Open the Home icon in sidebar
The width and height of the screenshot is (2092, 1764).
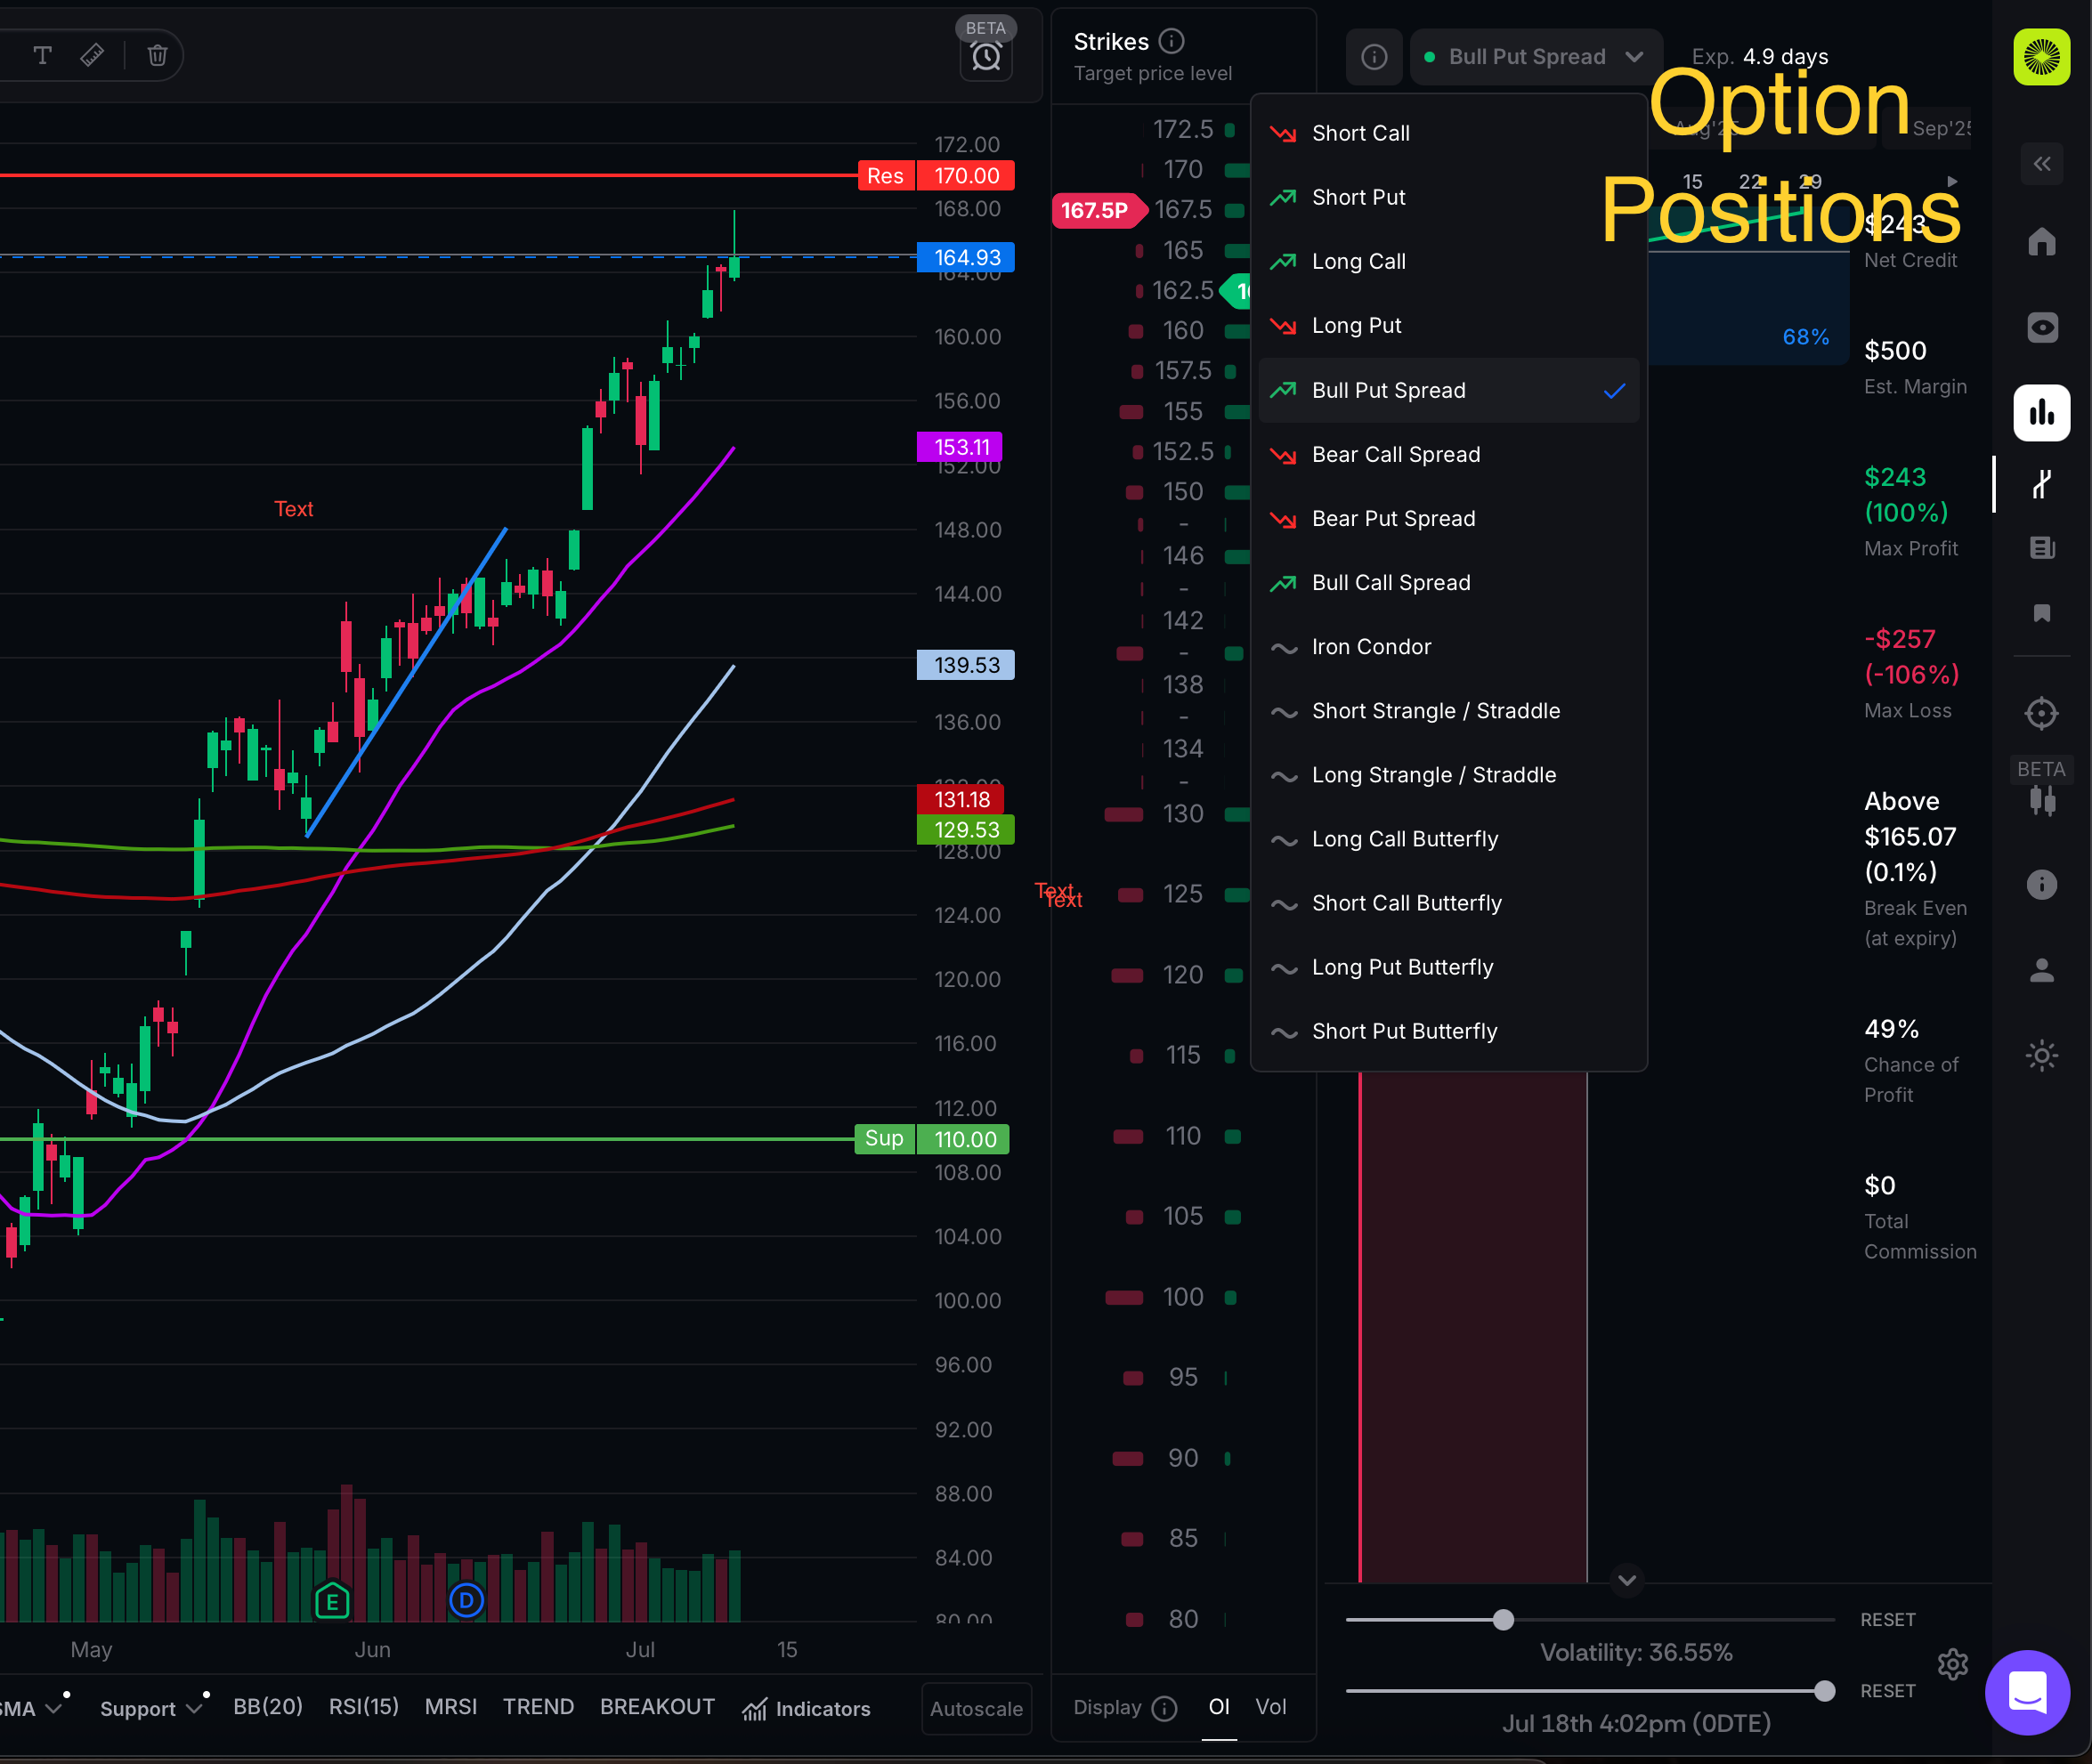pos(2041,242)
